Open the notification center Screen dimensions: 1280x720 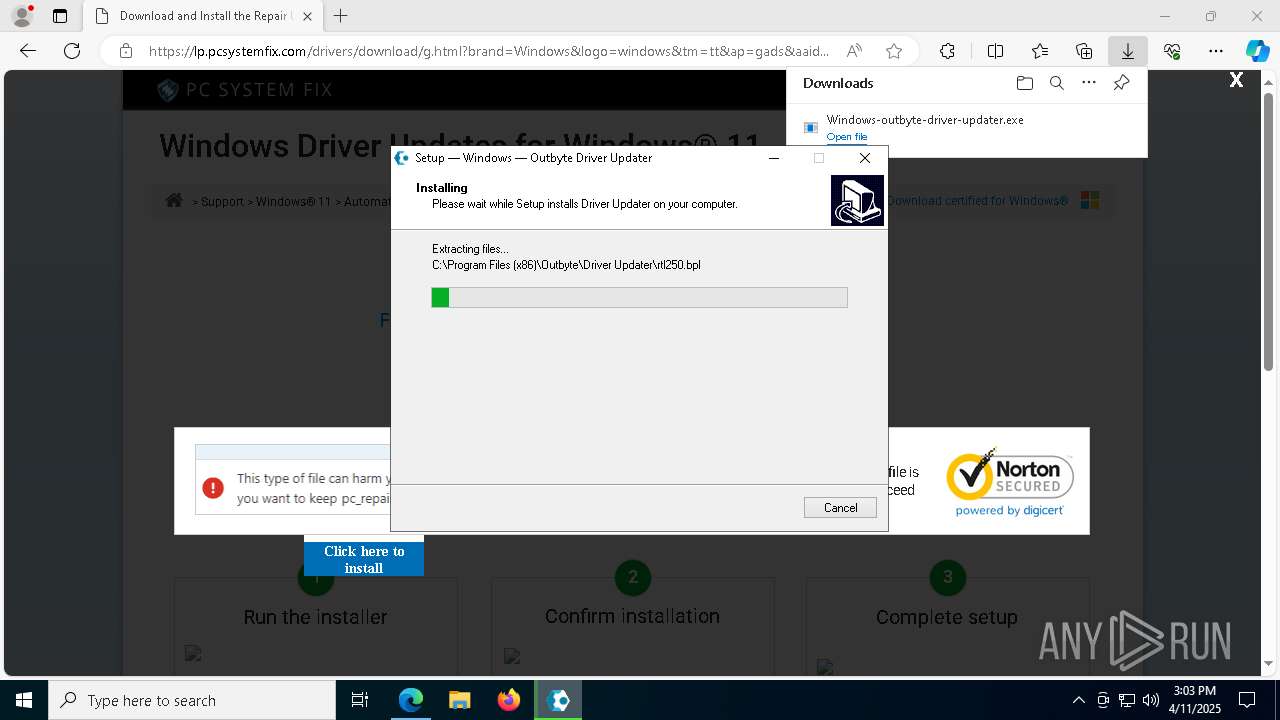(x=1247, y=700)
